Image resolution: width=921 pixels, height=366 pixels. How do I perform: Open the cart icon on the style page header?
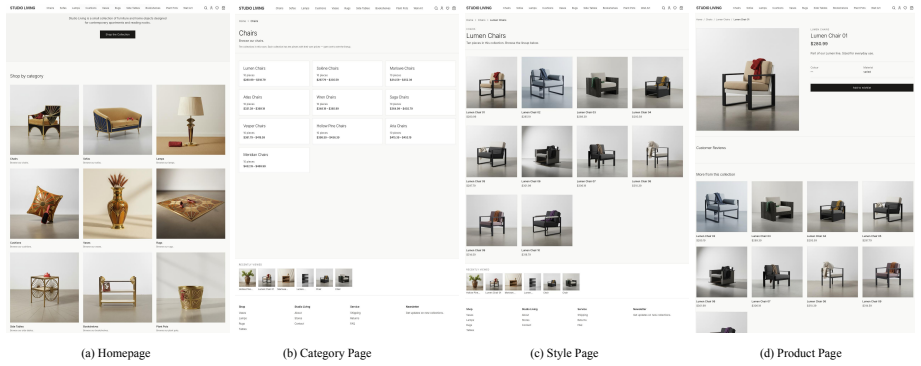(x=681, y=8)
